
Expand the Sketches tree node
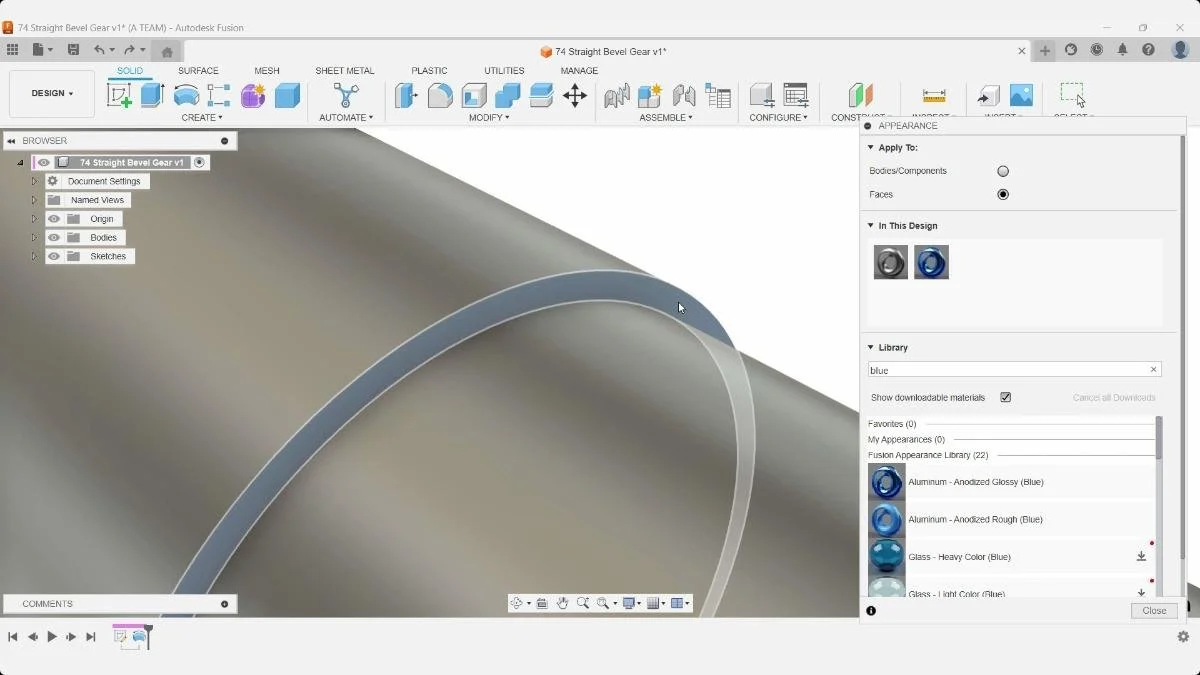34,256
